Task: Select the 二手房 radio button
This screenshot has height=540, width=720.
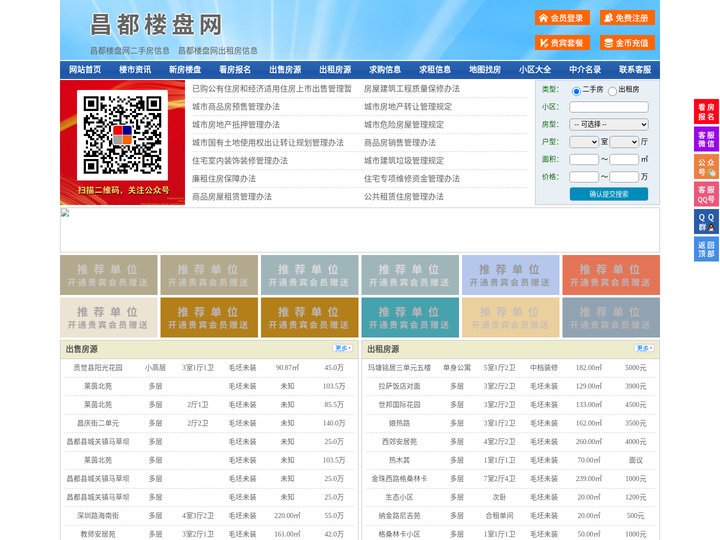Action: point(576,91)
